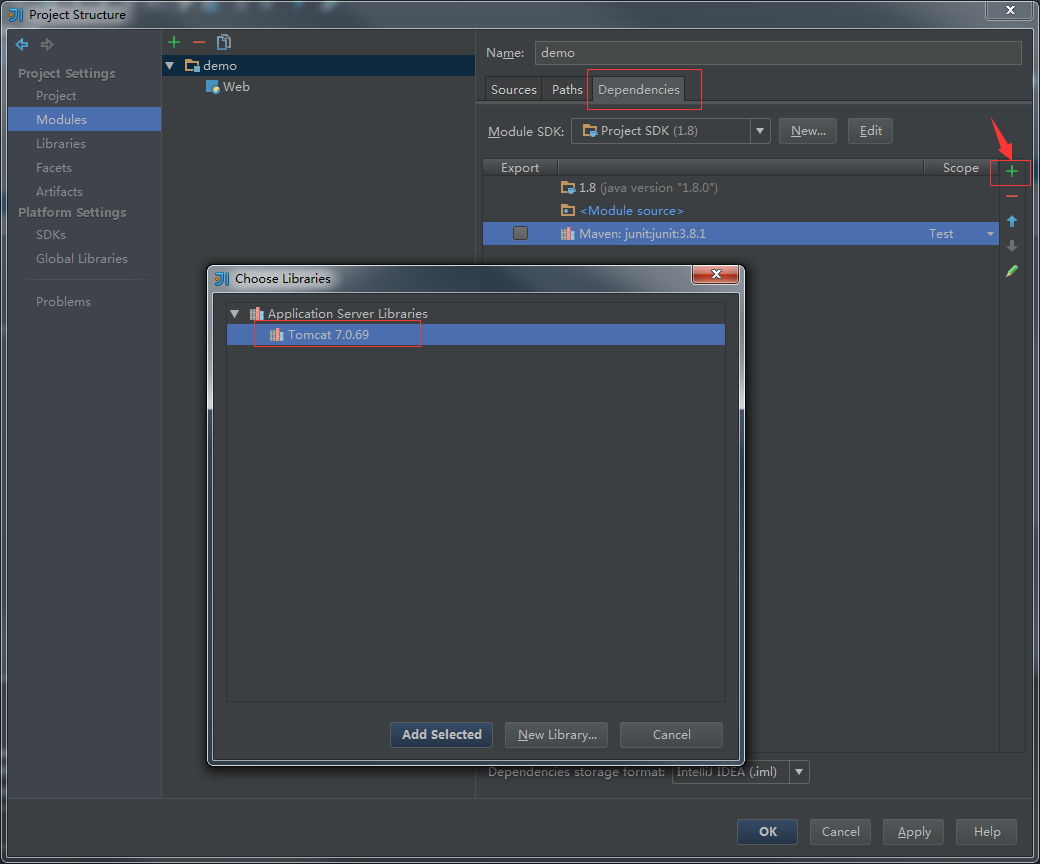This screenshot has width=1040, height=864.
Task: Click the Scope column header
Action: pyautogui.click(x=960, y=168)
